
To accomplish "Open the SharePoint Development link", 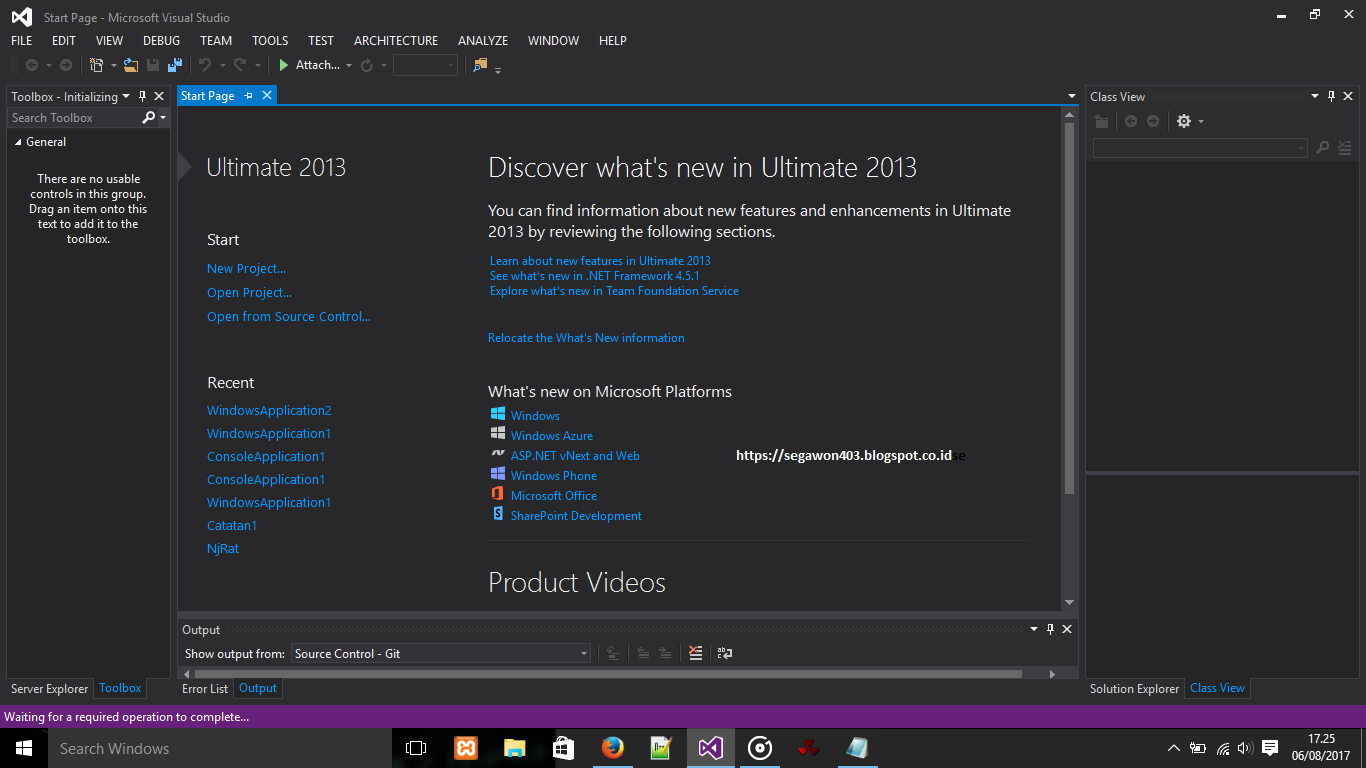I will (x=576, y=516).
